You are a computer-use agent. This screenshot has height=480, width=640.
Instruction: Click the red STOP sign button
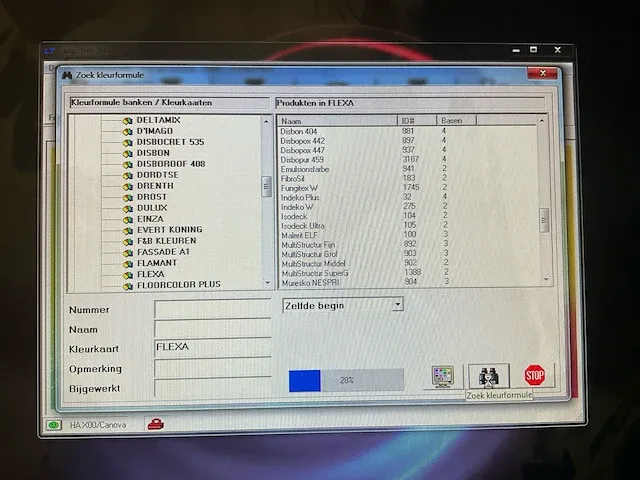coord(534,375)
